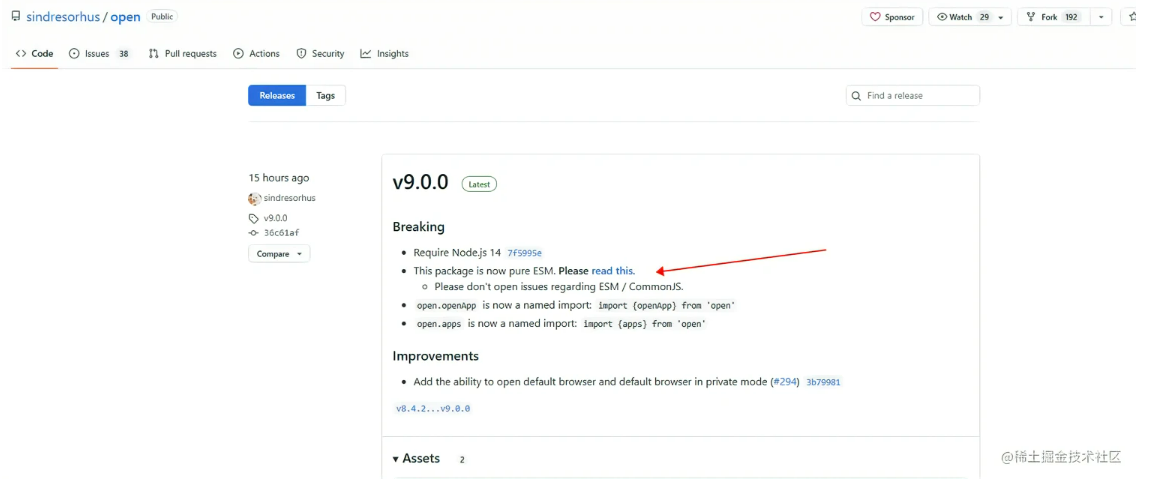Click the Fork branch icon
Image resolution: width=1175 pixels, height=493 pixels.
pyautogui.click(x=1031, y=17)
